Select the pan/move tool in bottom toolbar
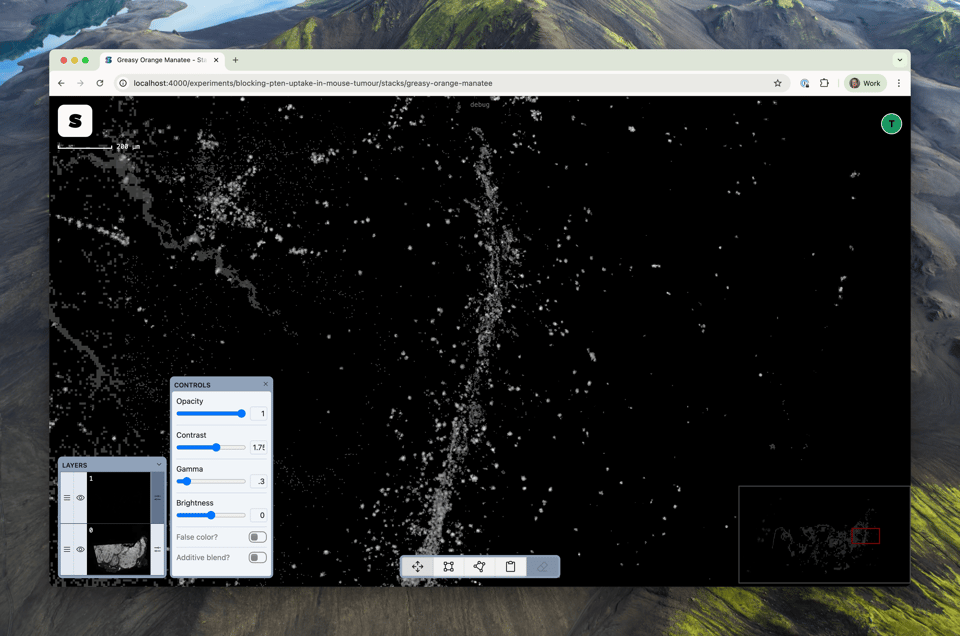The width and height of the screenshot is (960, 636). [x=418, y=567]
